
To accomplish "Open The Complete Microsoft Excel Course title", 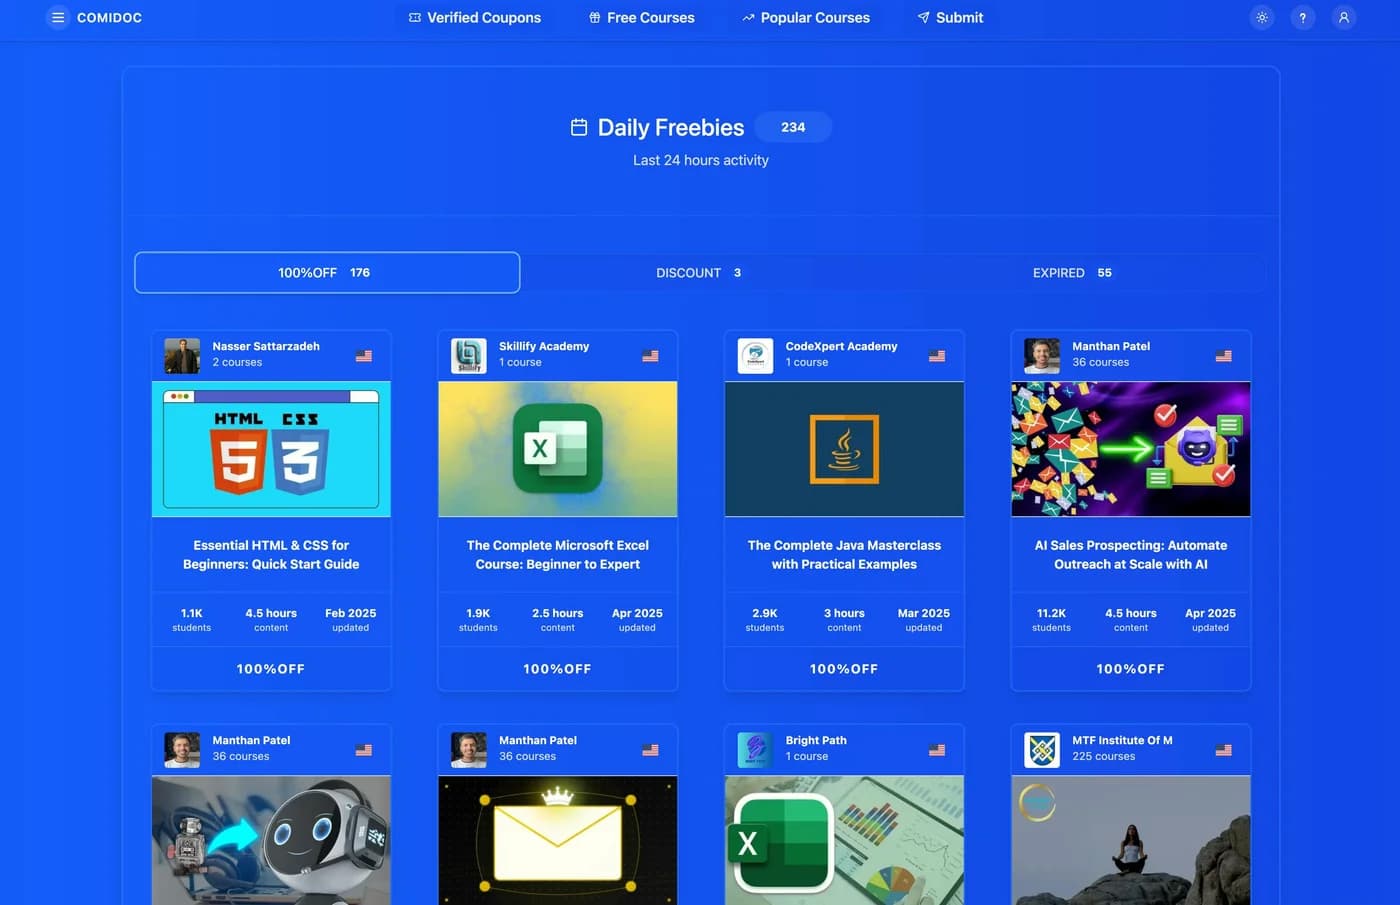I will click(x=557, y=555).
